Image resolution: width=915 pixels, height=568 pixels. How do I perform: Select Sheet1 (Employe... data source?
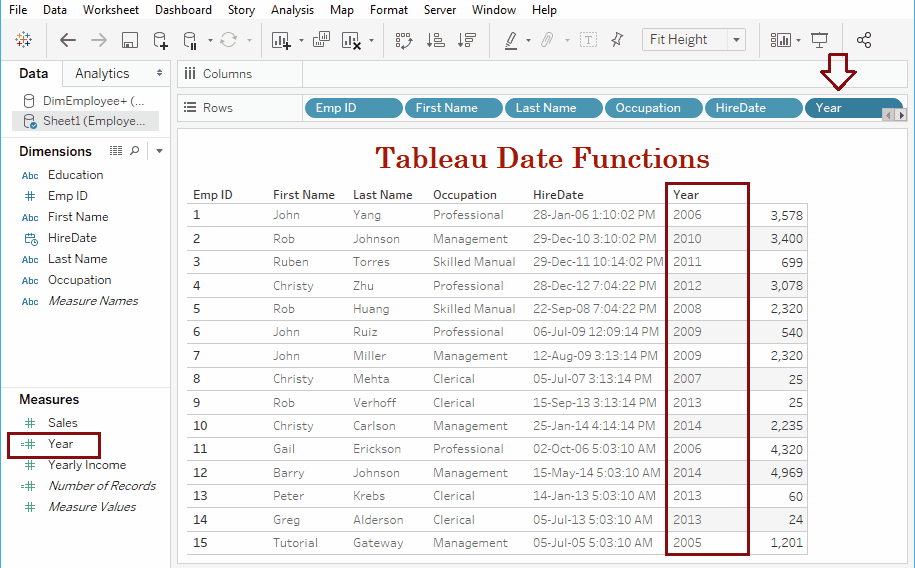click(85, 121)
